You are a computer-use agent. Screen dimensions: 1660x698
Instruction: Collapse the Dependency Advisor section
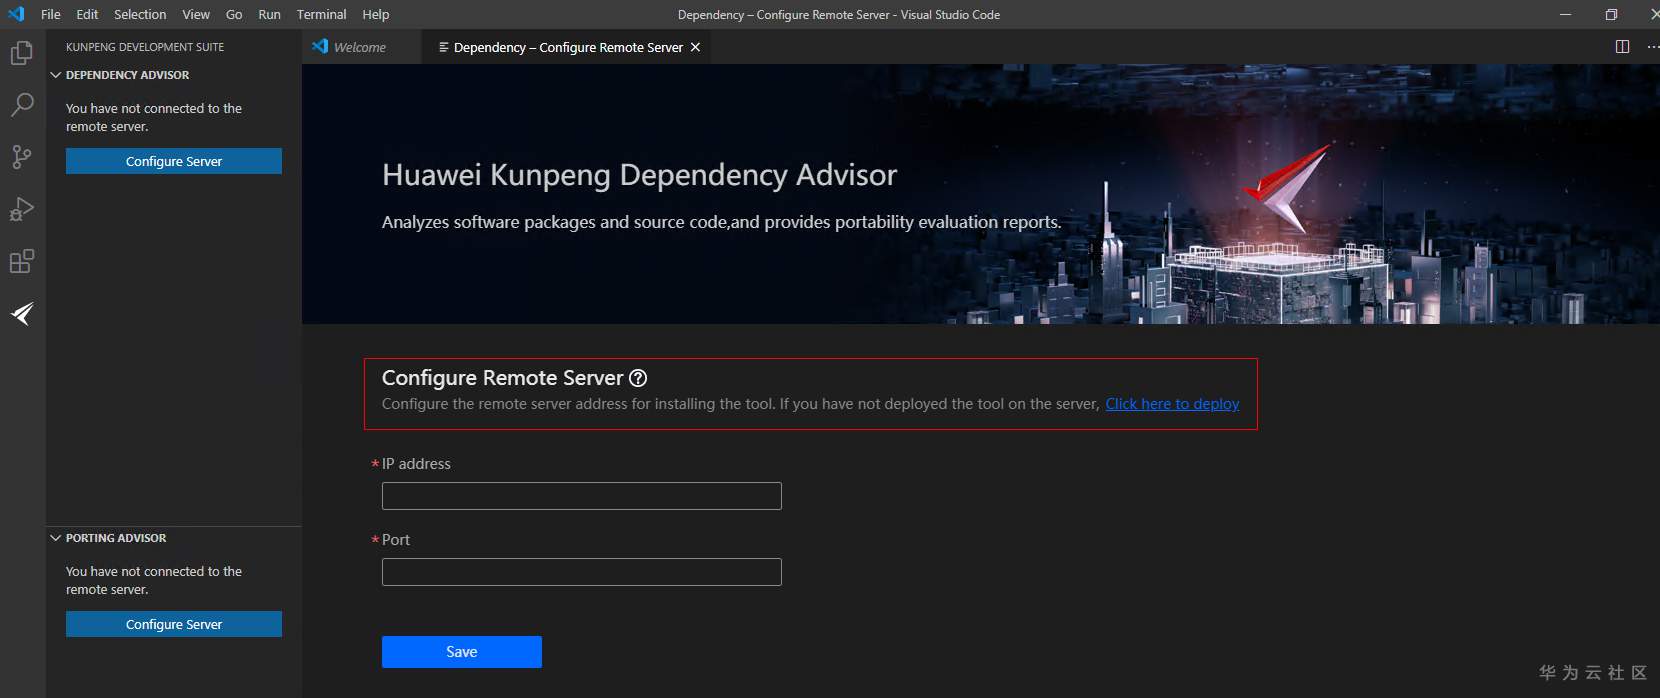56,75
